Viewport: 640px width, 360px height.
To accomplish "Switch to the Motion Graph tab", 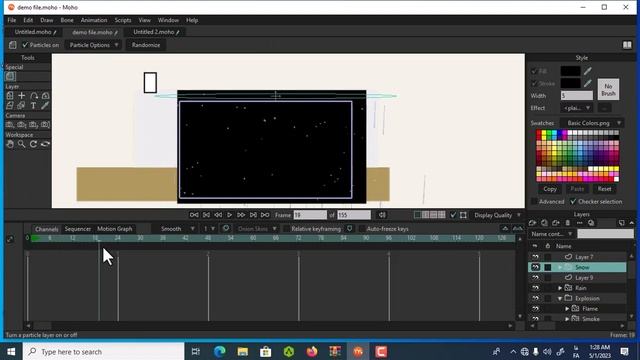I will click(x=115, y=229).
